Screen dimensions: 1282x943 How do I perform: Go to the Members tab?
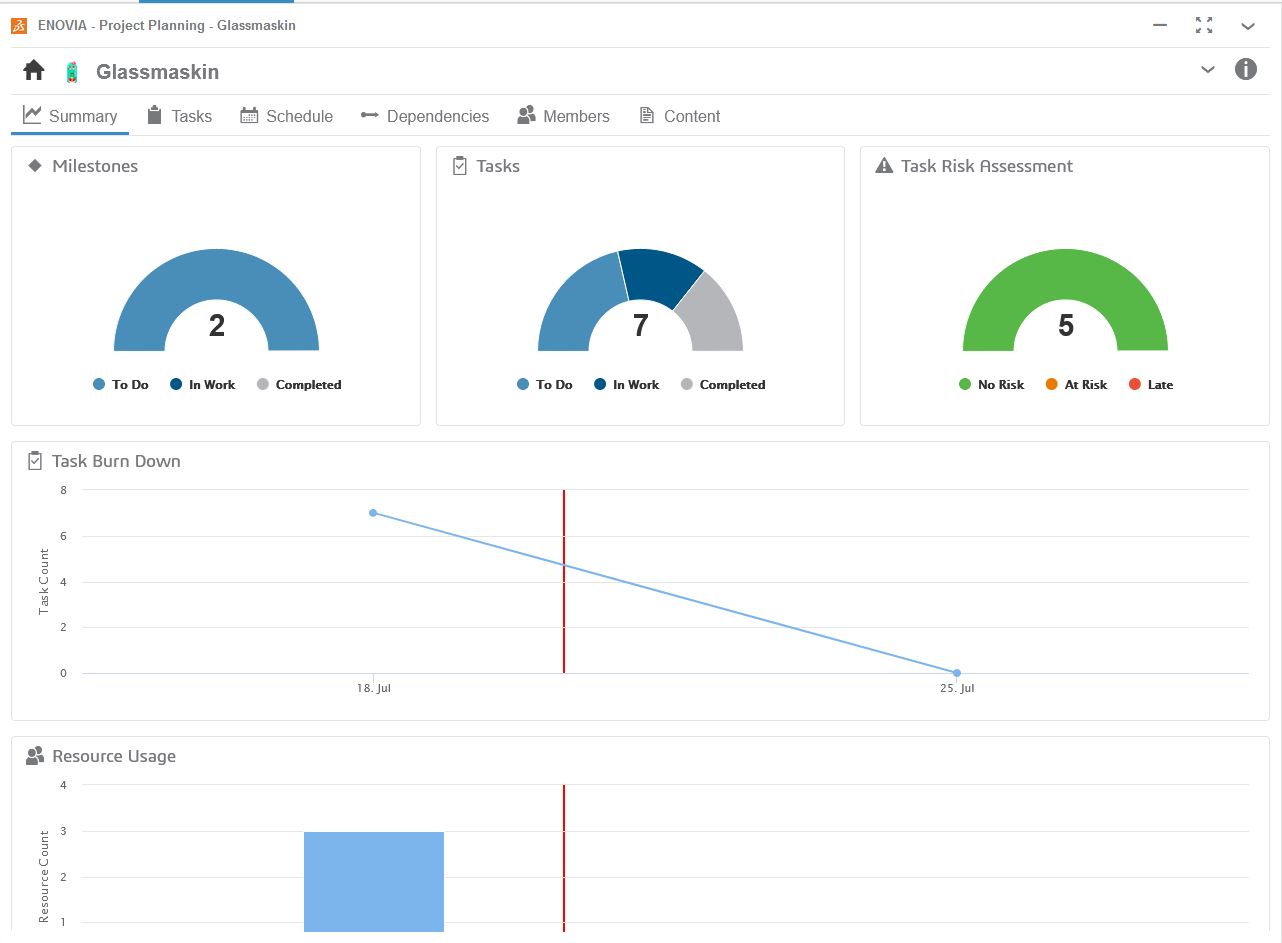pos(563,116)
